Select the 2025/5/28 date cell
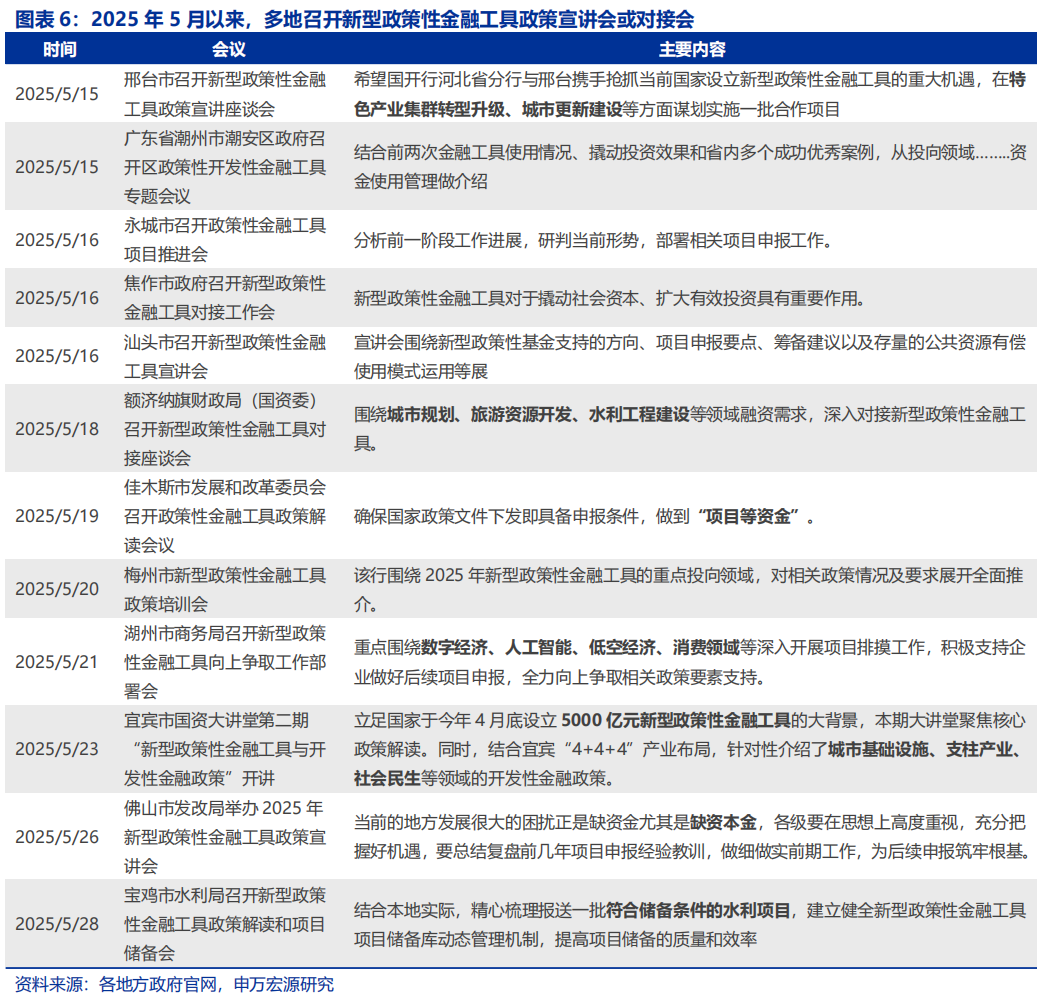This screenshot has height=996, width=1037. tap(57, 923)
